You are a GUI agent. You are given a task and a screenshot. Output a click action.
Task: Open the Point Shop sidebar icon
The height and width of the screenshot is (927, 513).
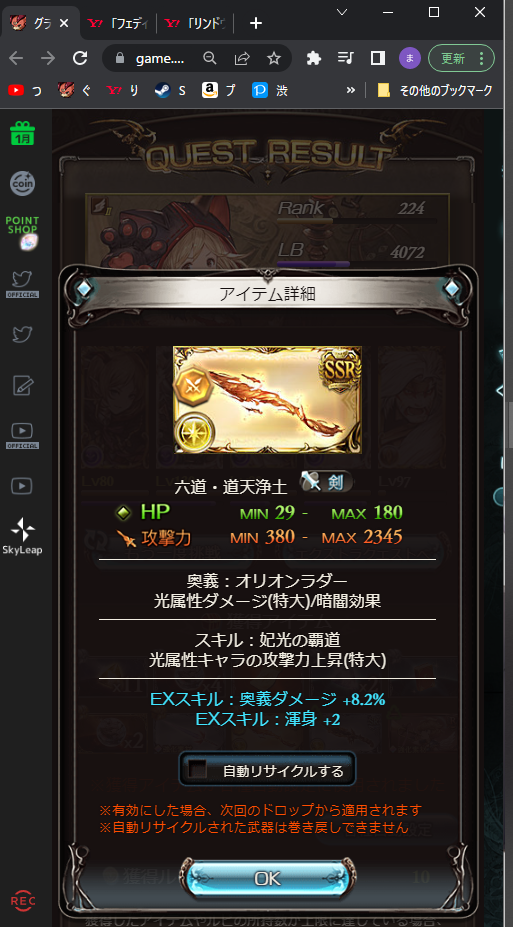tap(22, 232)
